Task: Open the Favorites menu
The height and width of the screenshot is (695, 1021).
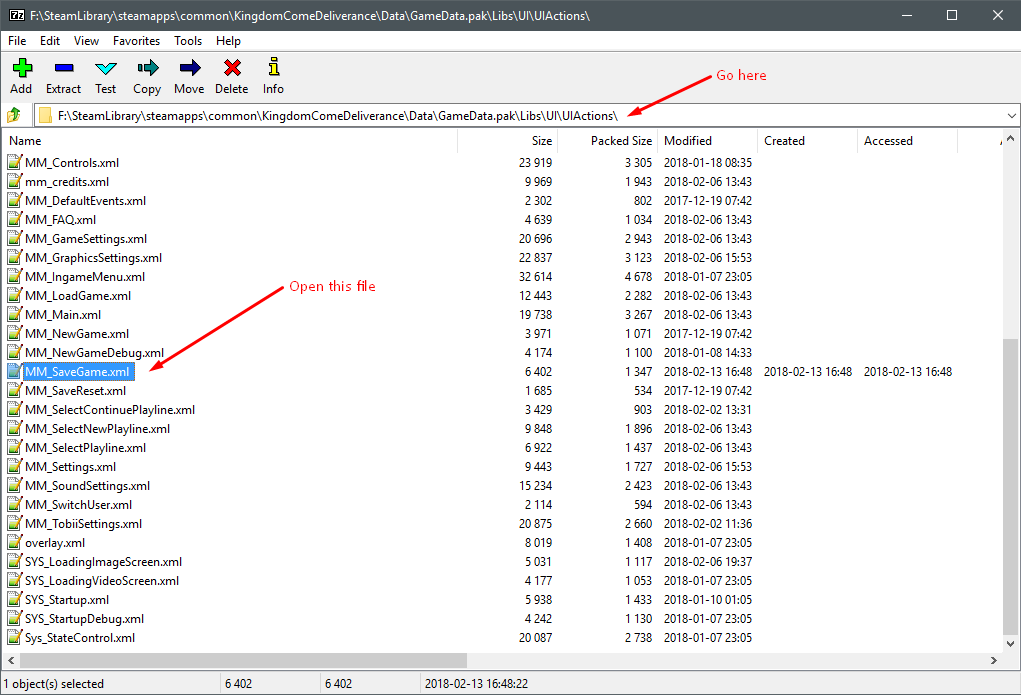Action: [x=136, y=41]
